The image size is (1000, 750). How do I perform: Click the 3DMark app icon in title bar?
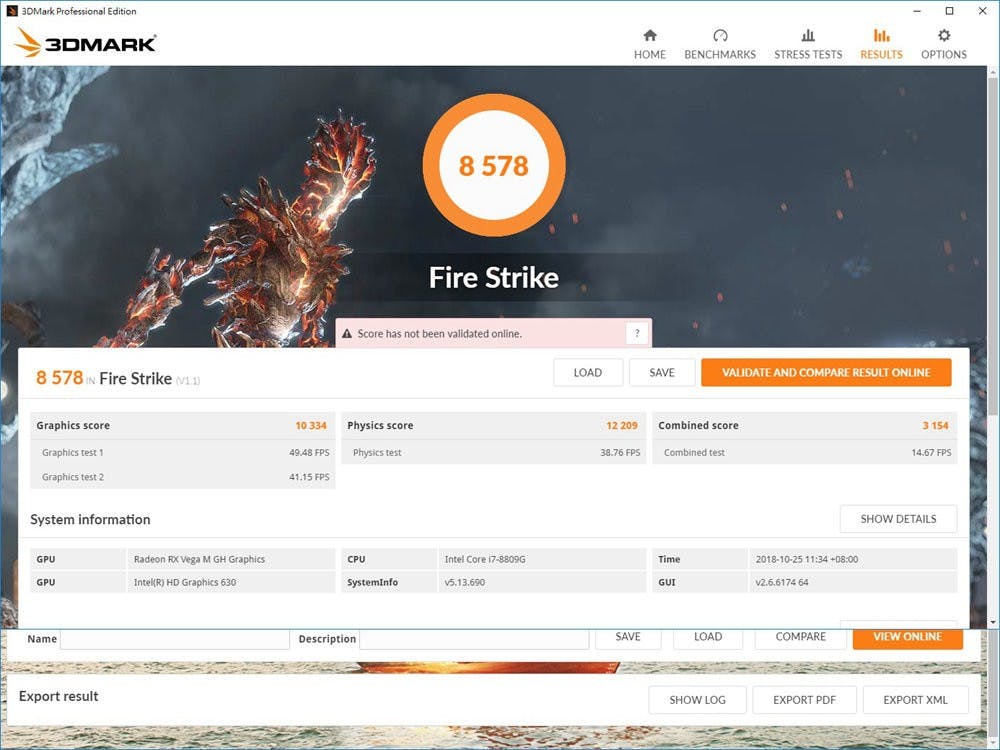tap(11, 11)
